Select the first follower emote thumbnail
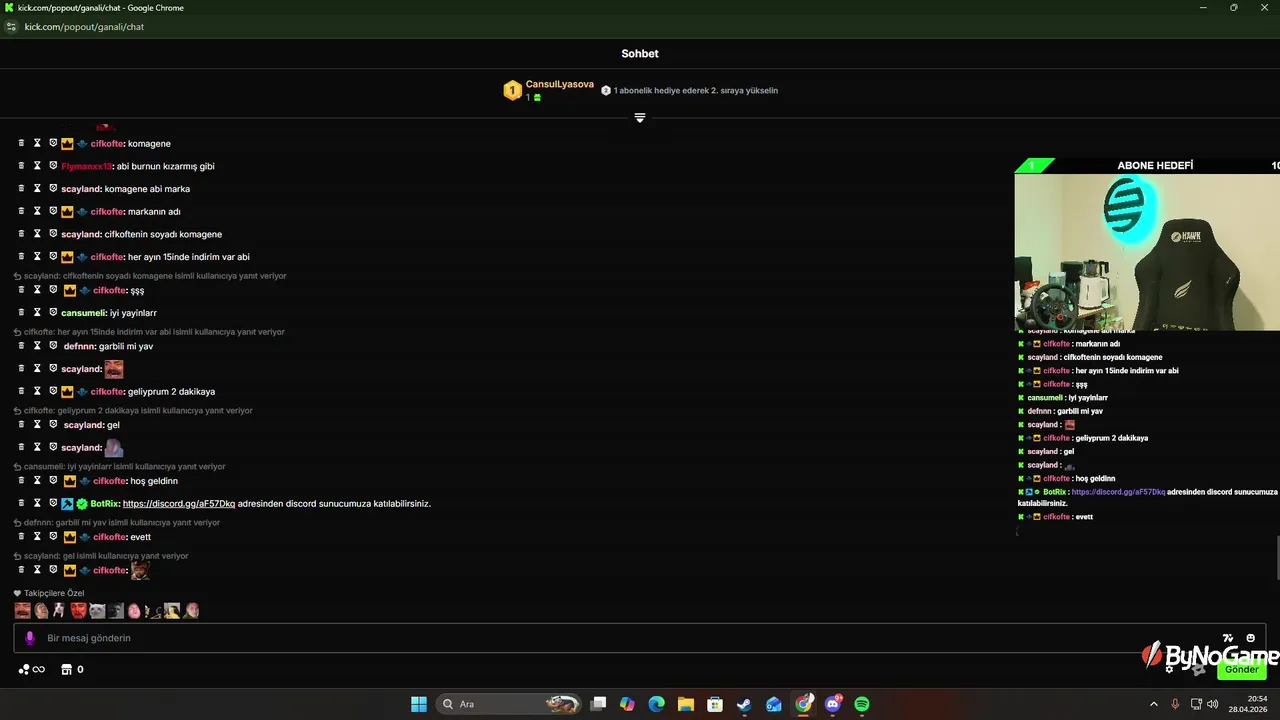1280x720 pixels. pos(22,610)
